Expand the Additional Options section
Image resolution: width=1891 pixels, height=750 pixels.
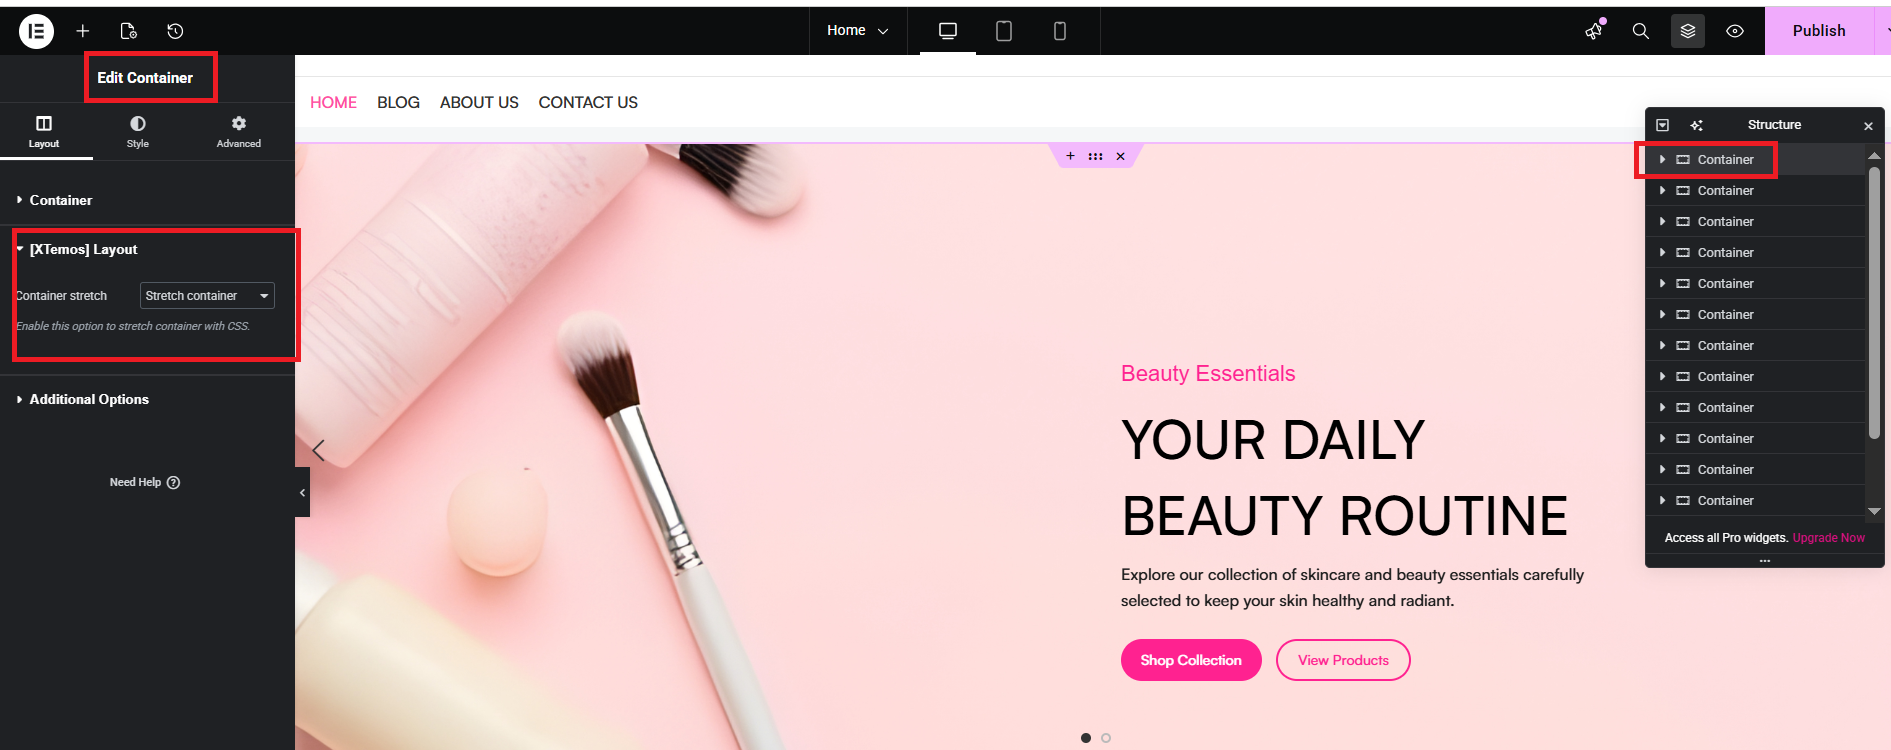[x=147, y=399]
